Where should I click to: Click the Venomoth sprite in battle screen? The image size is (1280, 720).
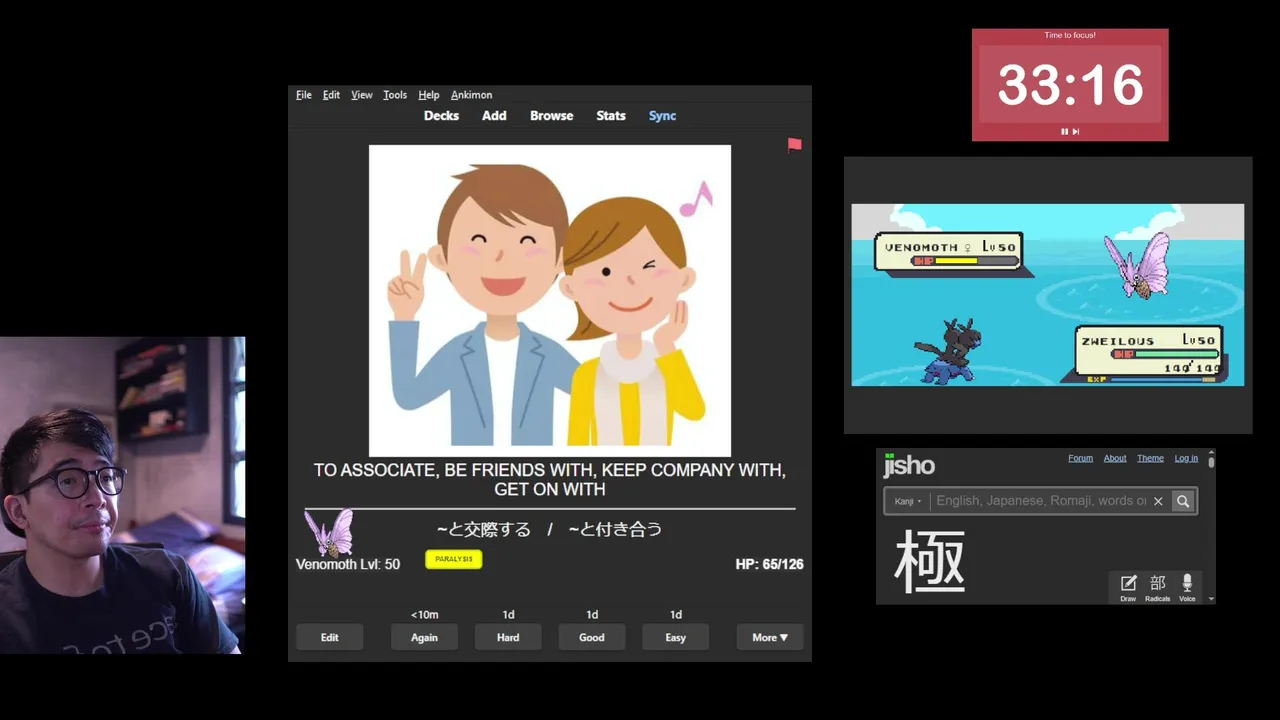click(1137, 265)
